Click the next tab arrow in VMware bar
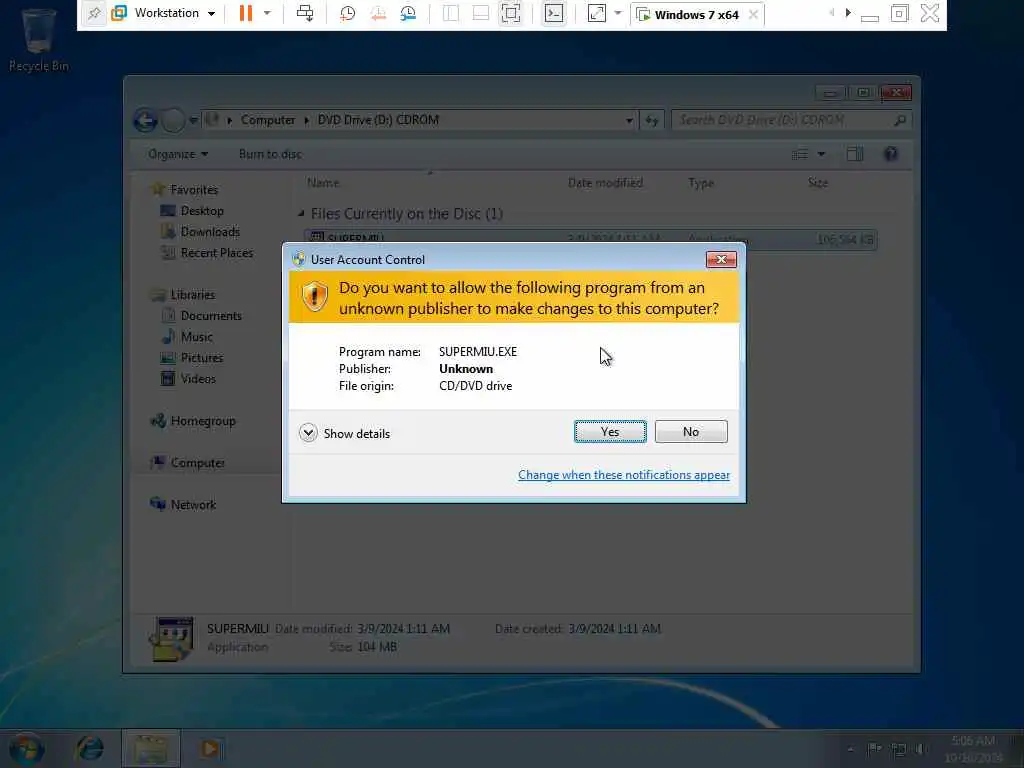The image size is (1024, 768). click(848, 13)
